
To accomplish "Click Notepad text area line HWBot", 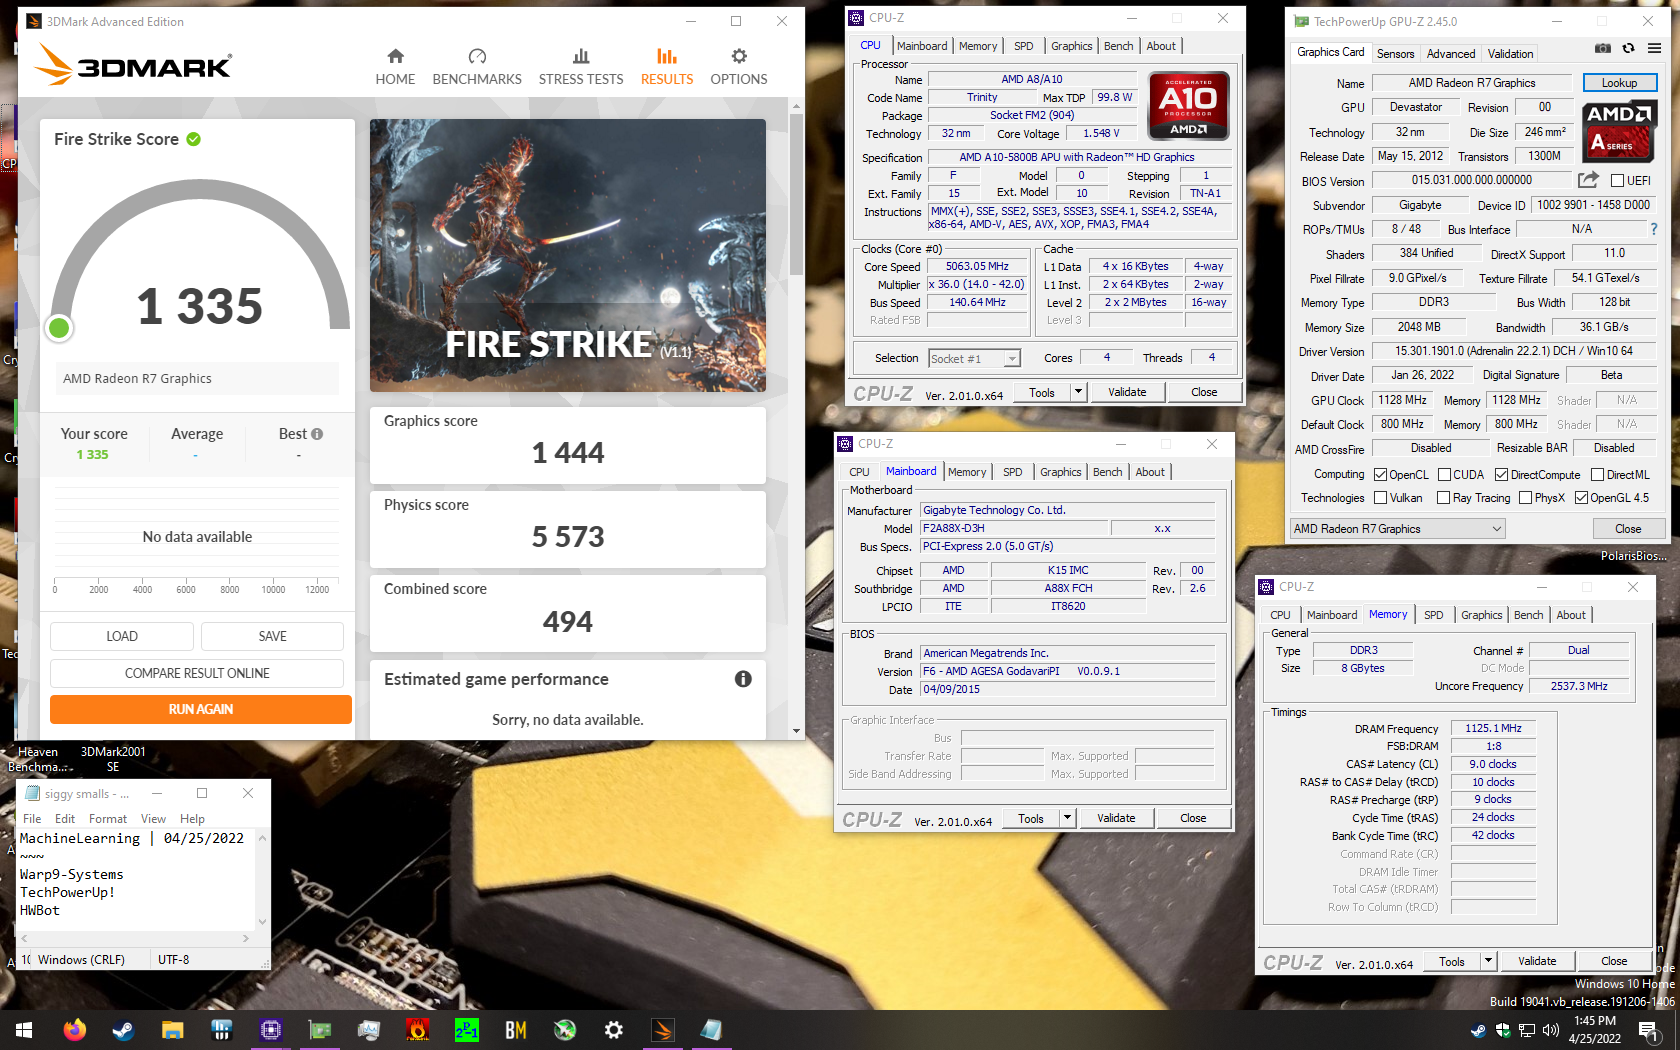I will pyautogui.click(x=40, y=910).
